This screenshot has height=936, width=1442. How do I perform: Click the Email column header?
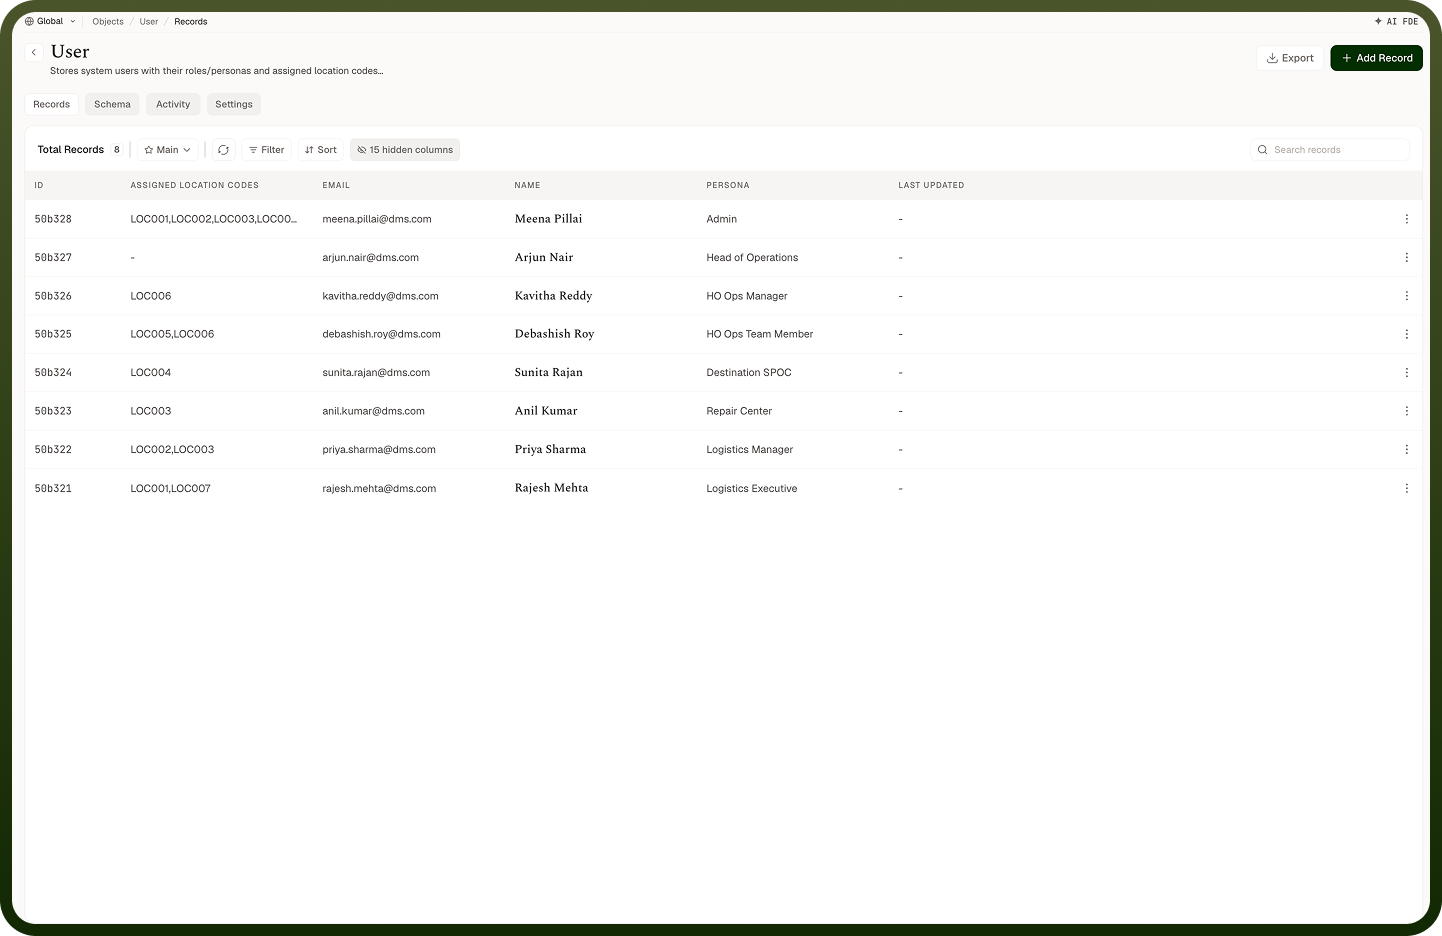point(336,185)
